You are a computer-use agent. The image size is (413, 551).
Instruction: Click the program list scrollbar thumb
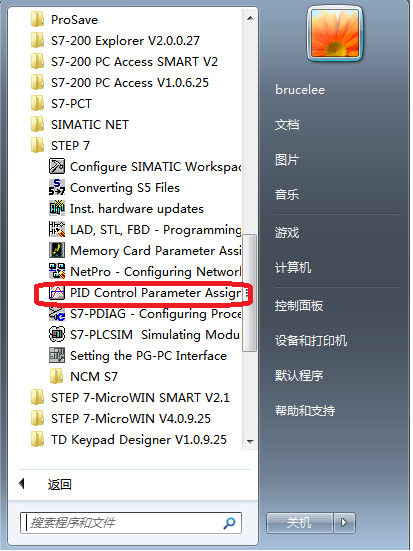click(250, 293)
